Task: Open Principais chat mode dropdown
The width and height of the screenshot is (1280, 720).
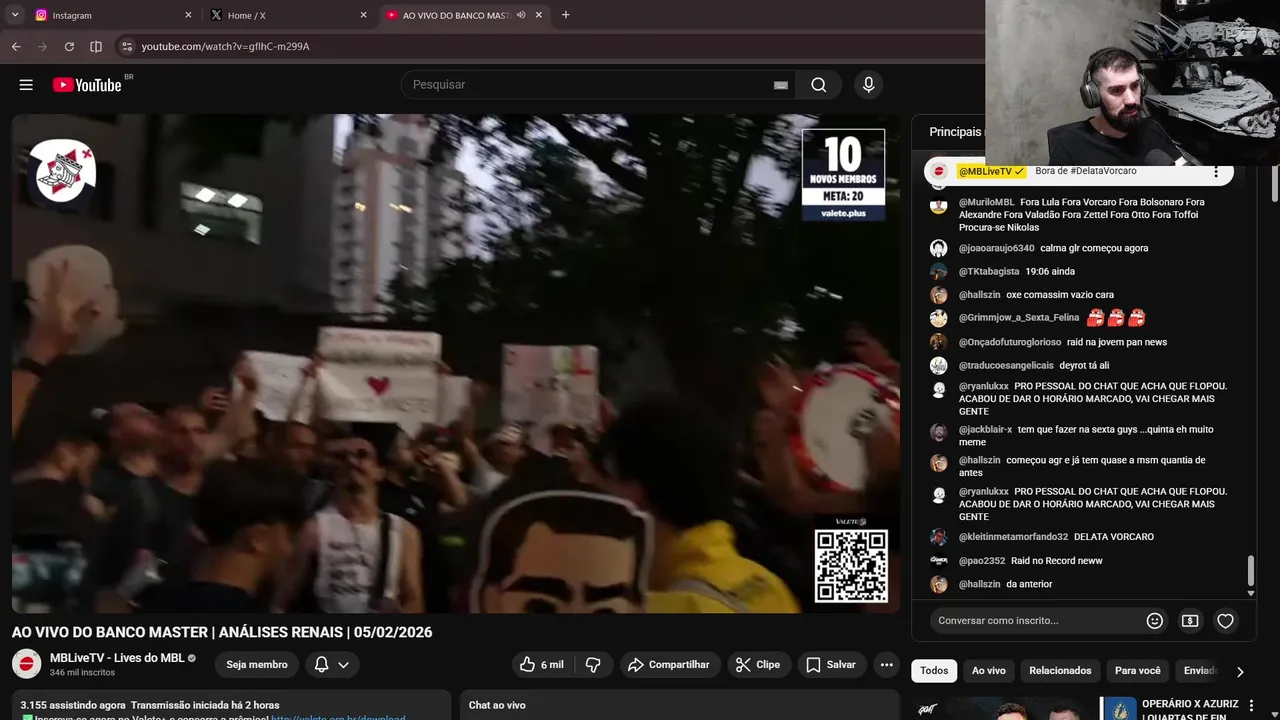Action: click(x=955, y=132)
